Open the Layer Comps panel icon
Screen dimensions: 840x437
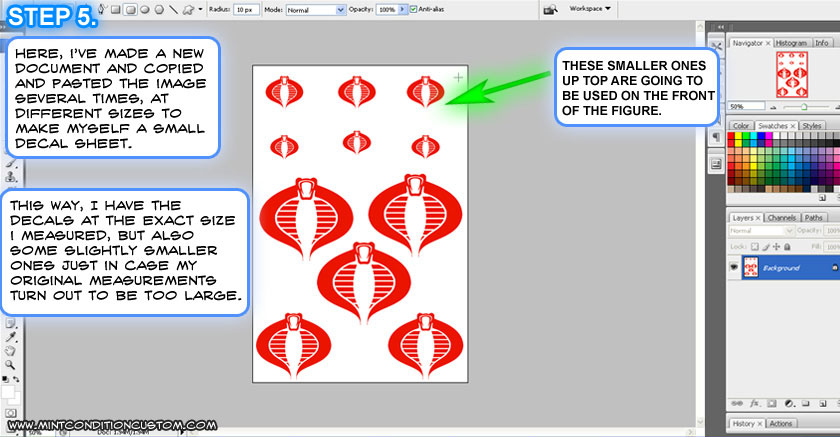click(x=716, y=164)
